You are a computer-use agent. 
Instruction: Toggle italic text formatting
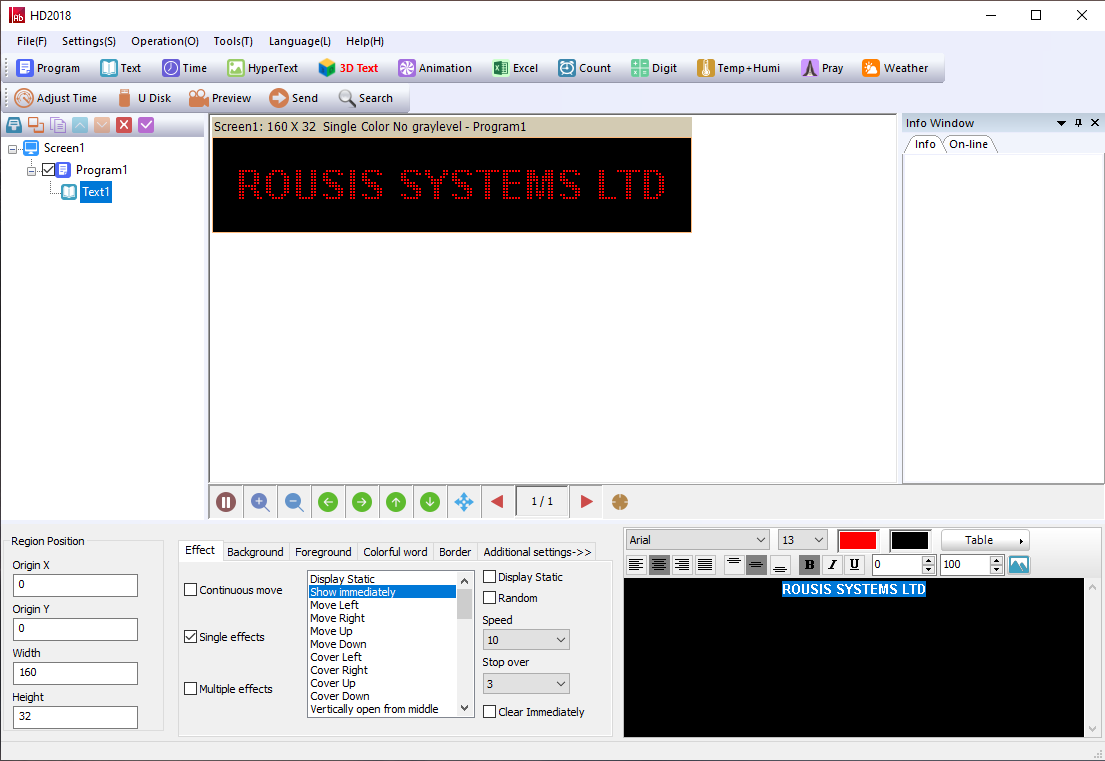click(832, 564)
